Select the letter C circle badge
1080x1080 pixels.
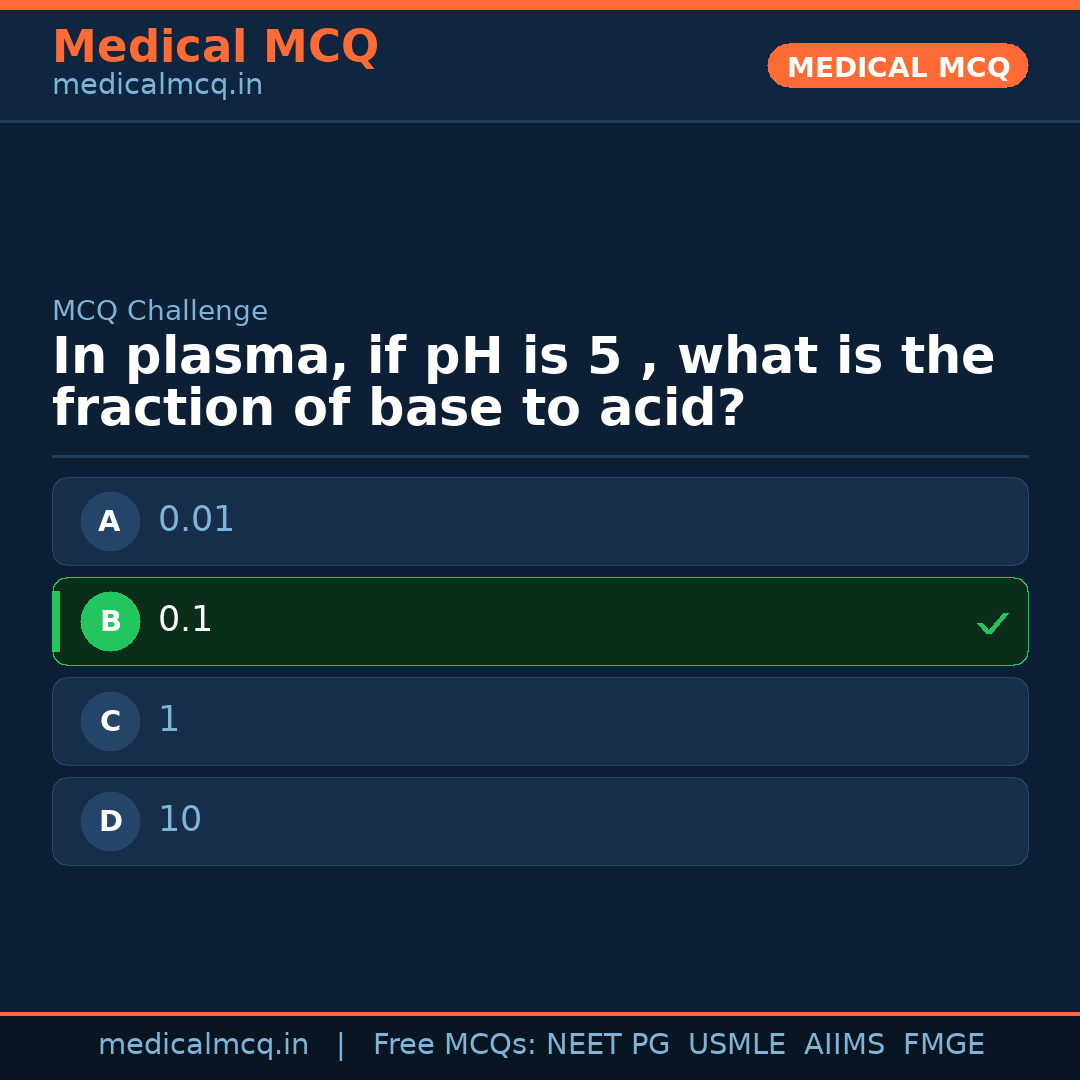coord(110,721)
